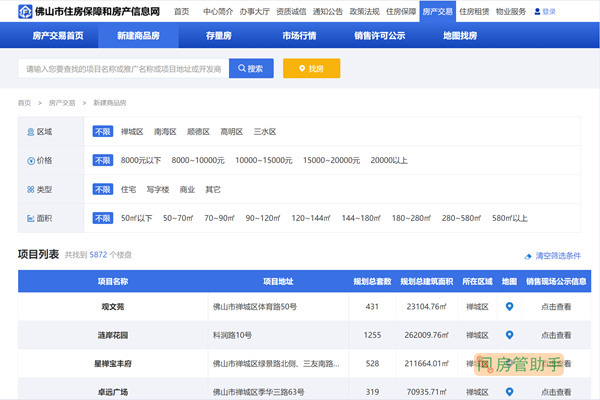Open 政策法规 menu item

tap(364, 11)
